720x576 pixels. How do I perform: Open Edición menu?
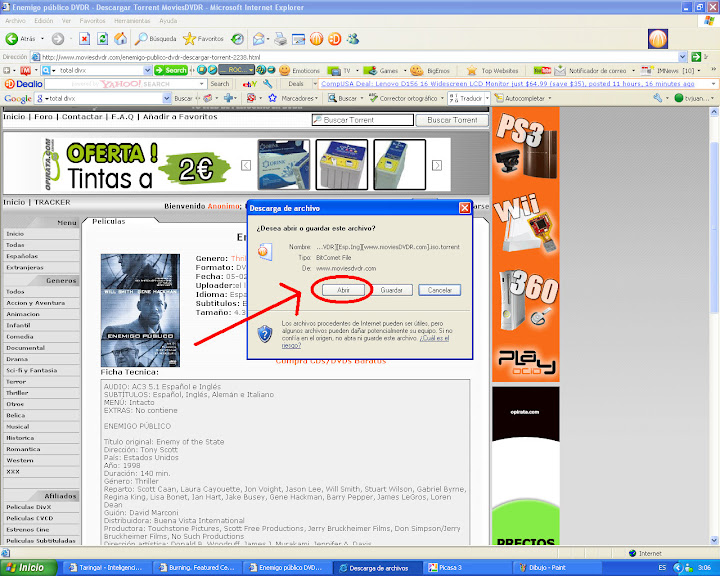point(44,21)
